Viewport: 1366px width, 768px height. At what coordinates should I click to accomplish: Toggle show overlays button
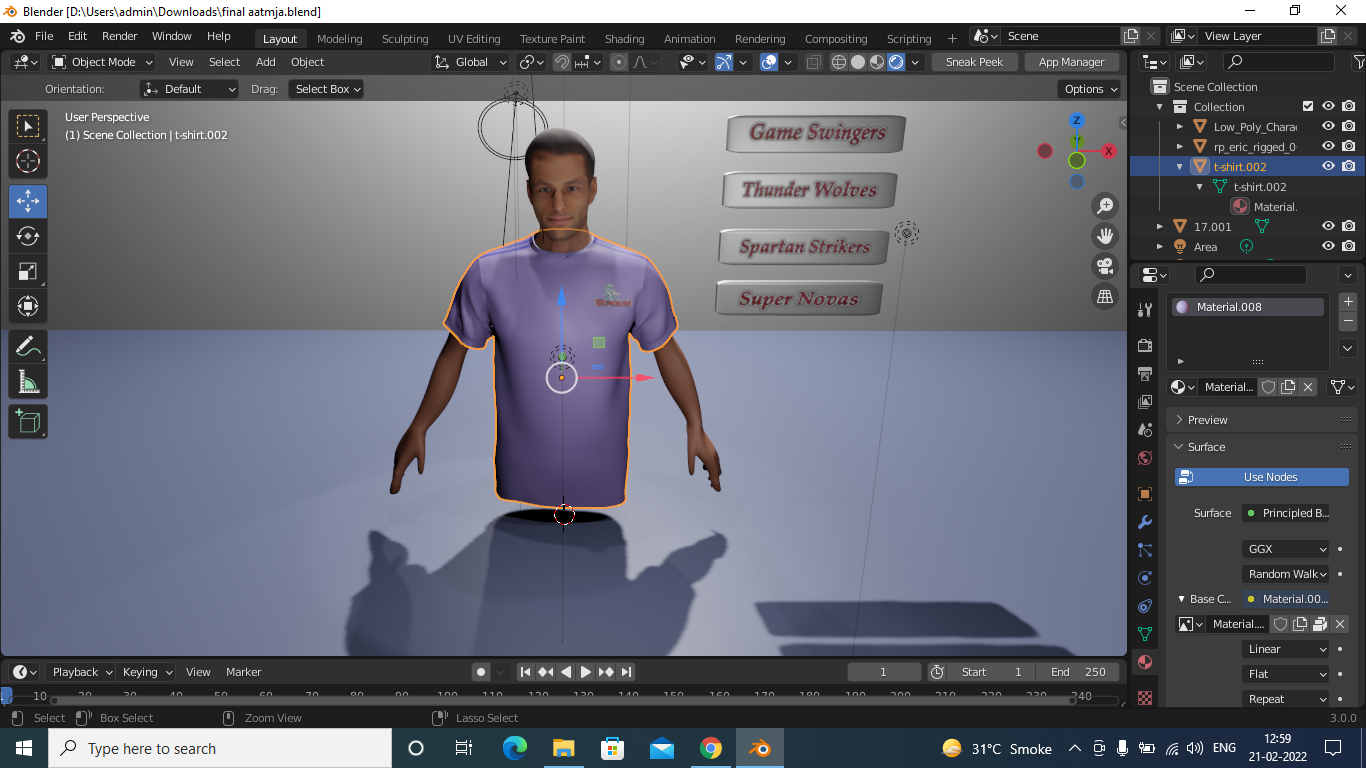click(x=769, y=62)
